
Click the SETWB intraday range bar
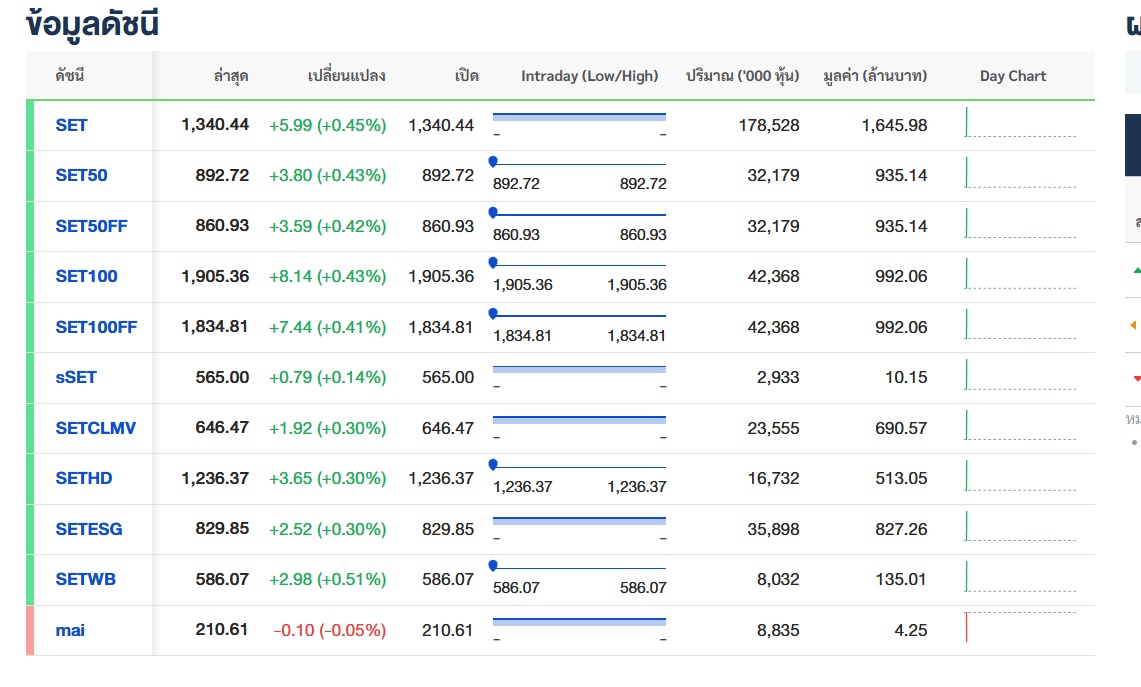click(579, 568)
